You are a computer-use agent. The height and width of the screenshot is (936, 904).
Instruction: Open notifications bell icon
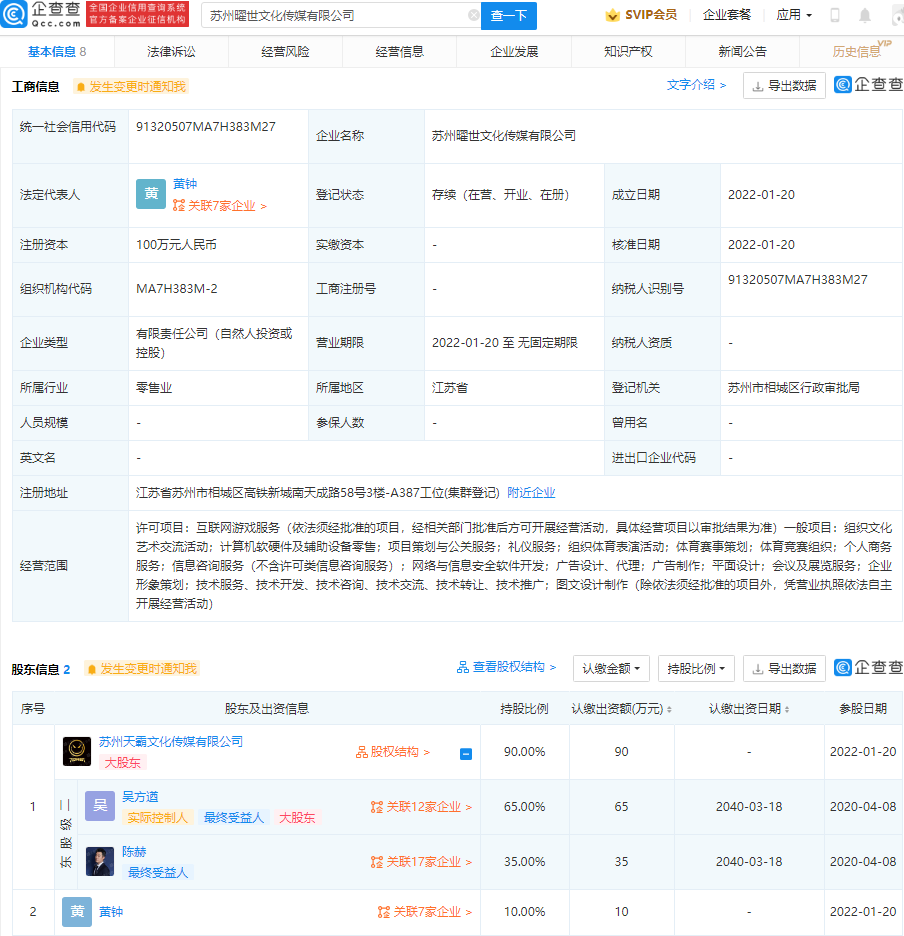(865, 16)
